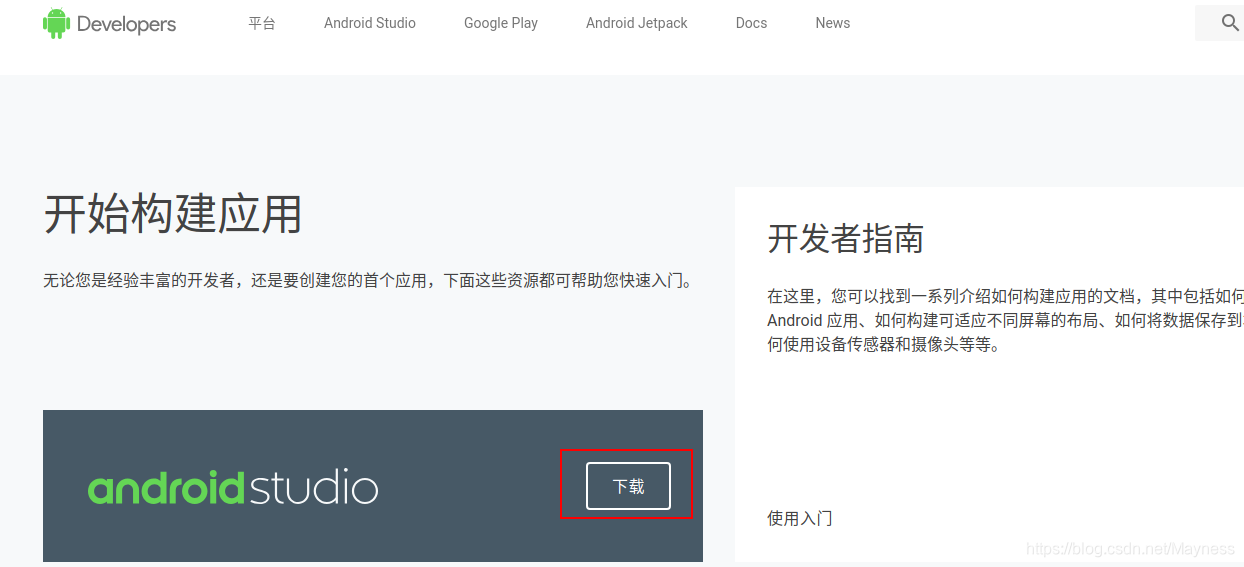The image size is (1244, 567).
Task: Open search with the magnifier icon
Action: (x=1230, y=23)
